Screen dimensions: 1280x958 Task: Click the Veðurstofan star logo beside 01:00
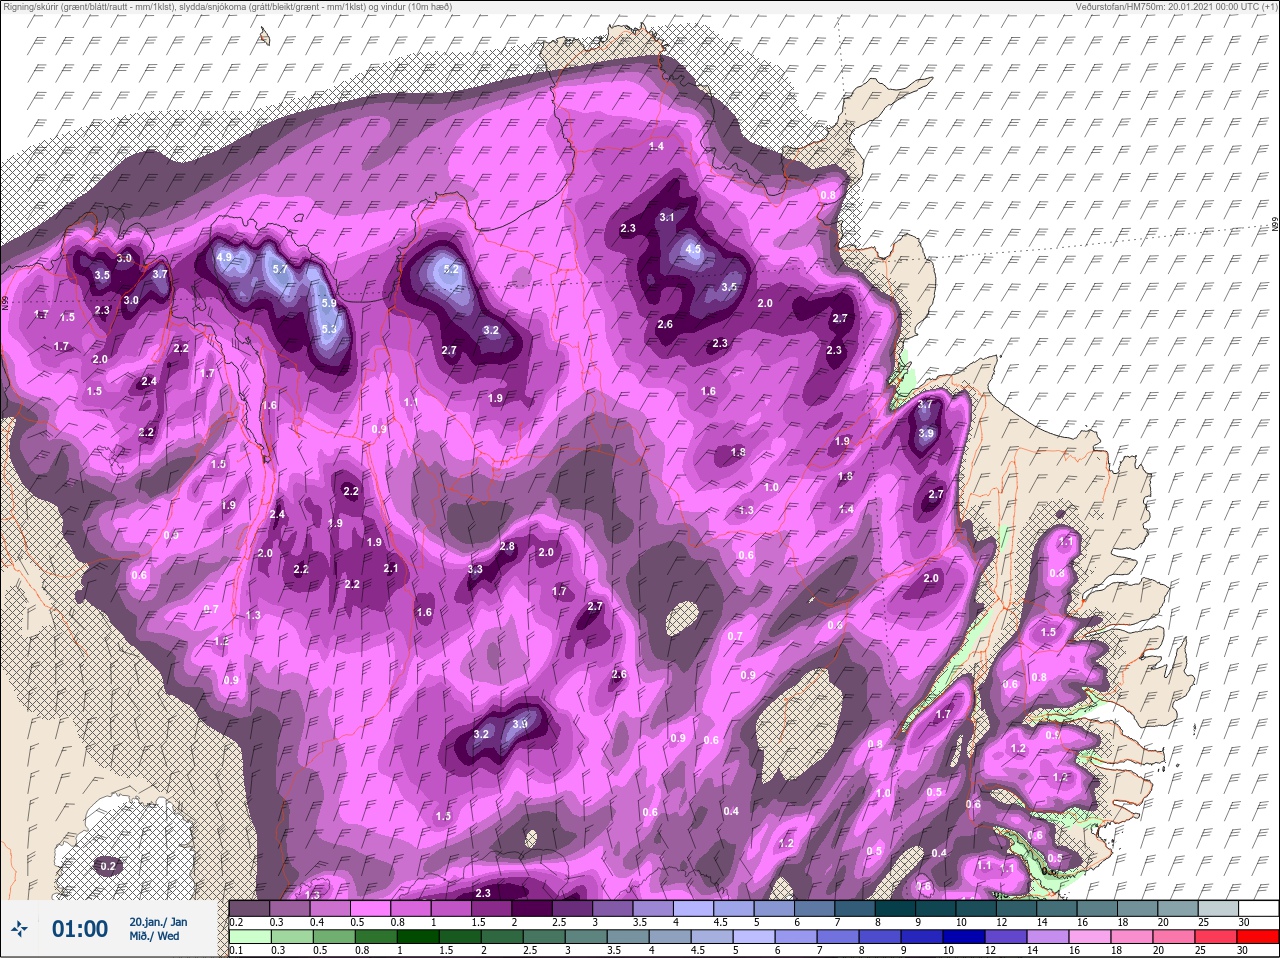click(x=19, y=929)
